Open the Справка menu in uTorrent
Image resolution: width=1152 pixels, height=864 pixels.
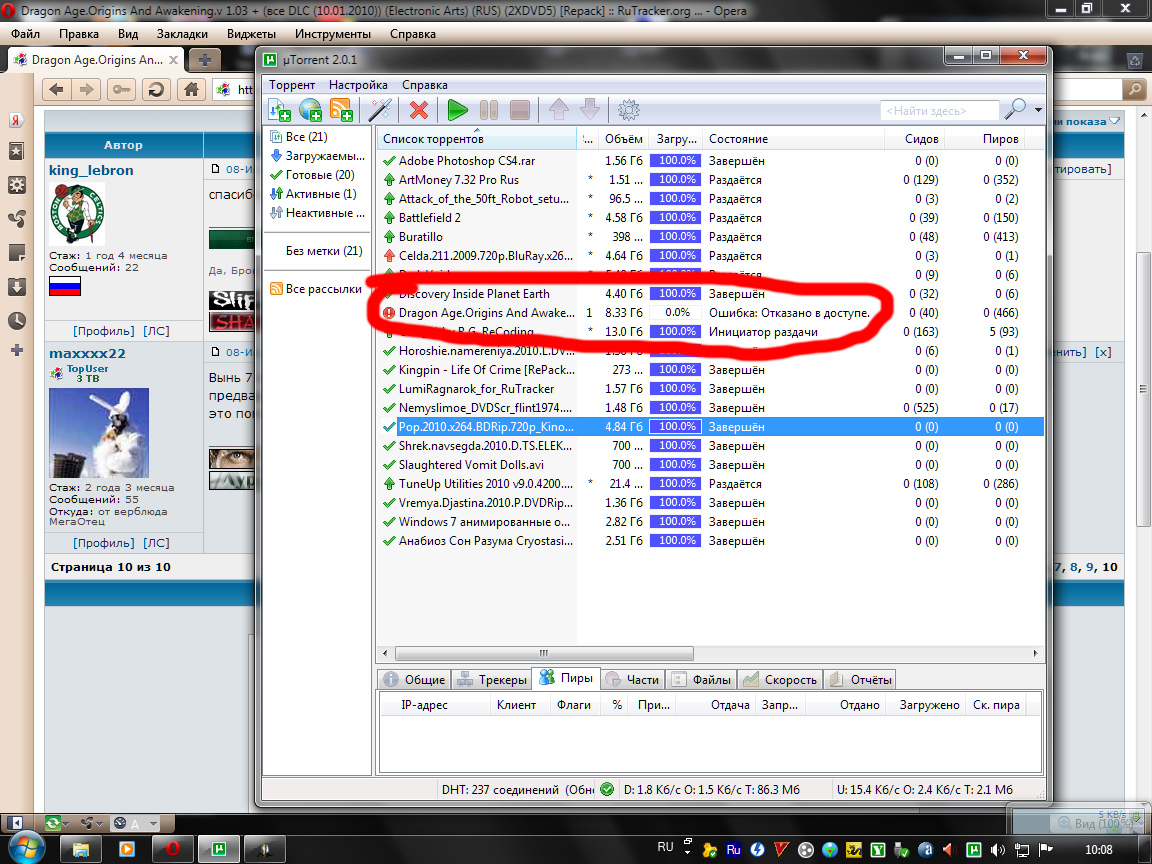425,84
